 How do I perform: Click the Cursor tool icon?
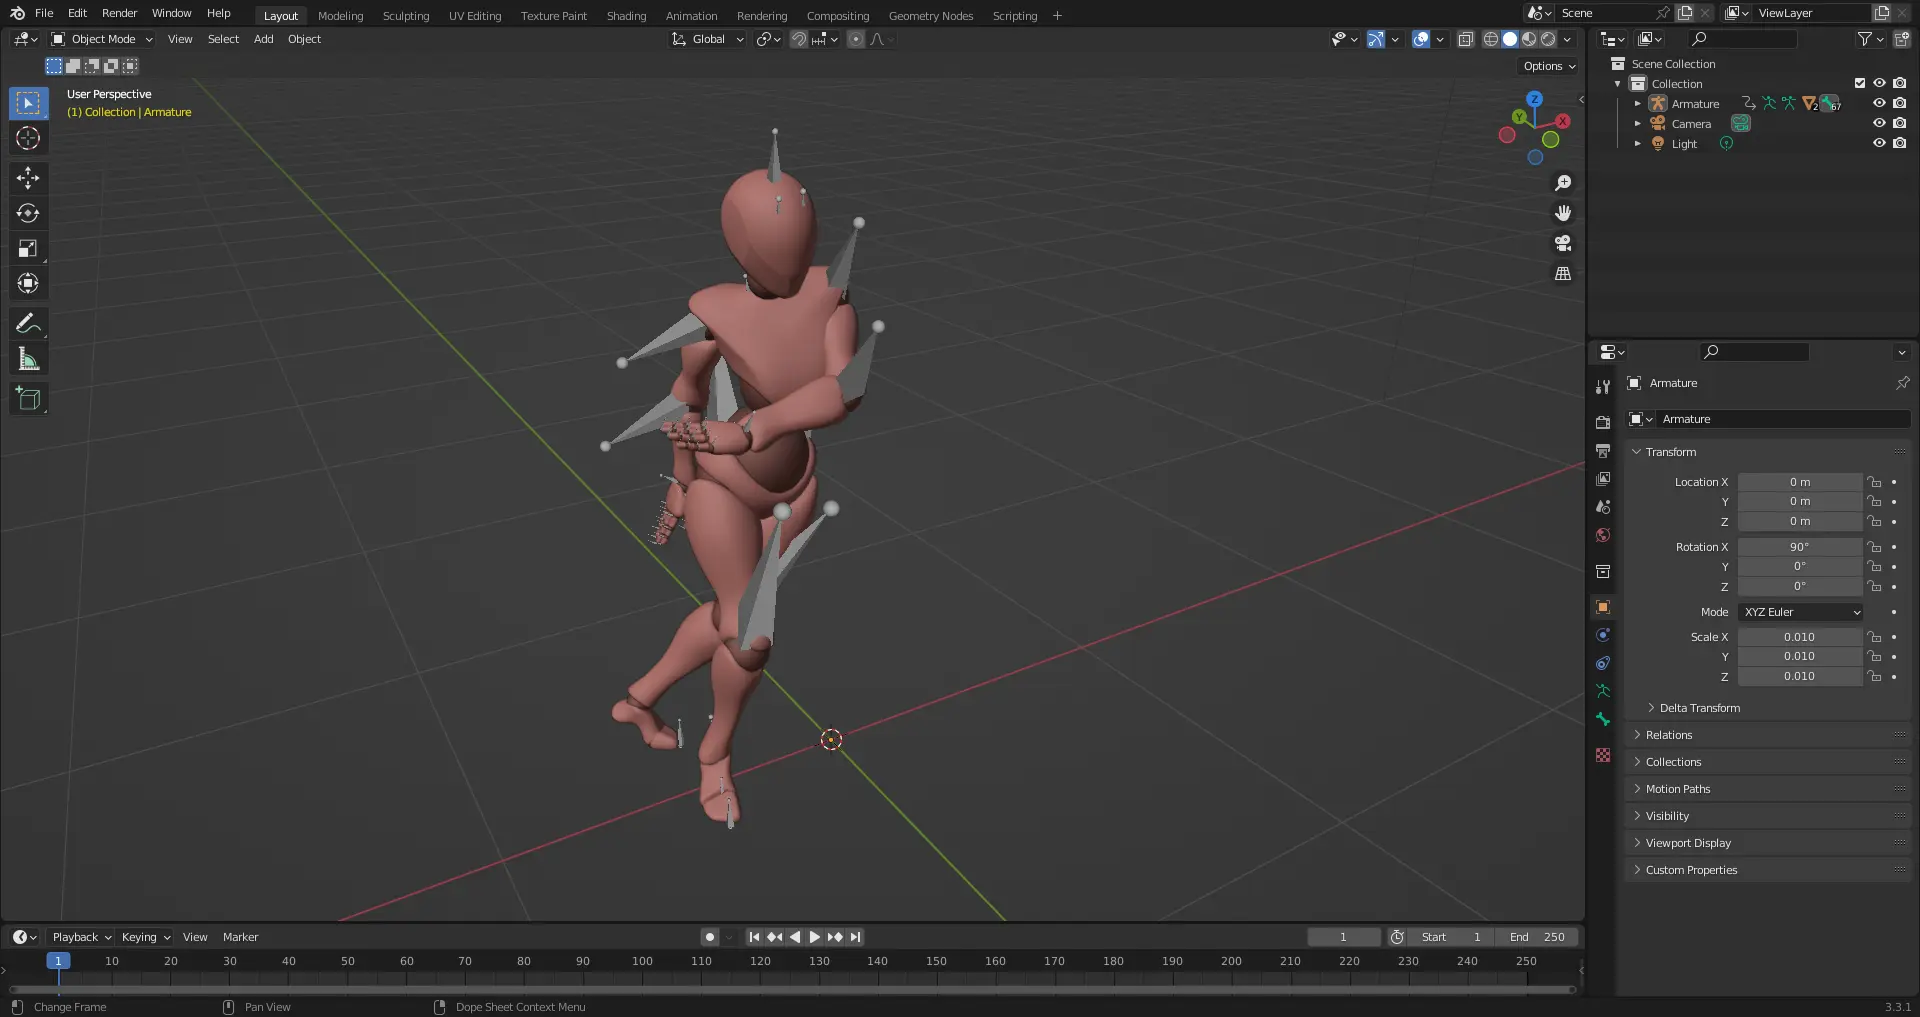tap(28, 138)
